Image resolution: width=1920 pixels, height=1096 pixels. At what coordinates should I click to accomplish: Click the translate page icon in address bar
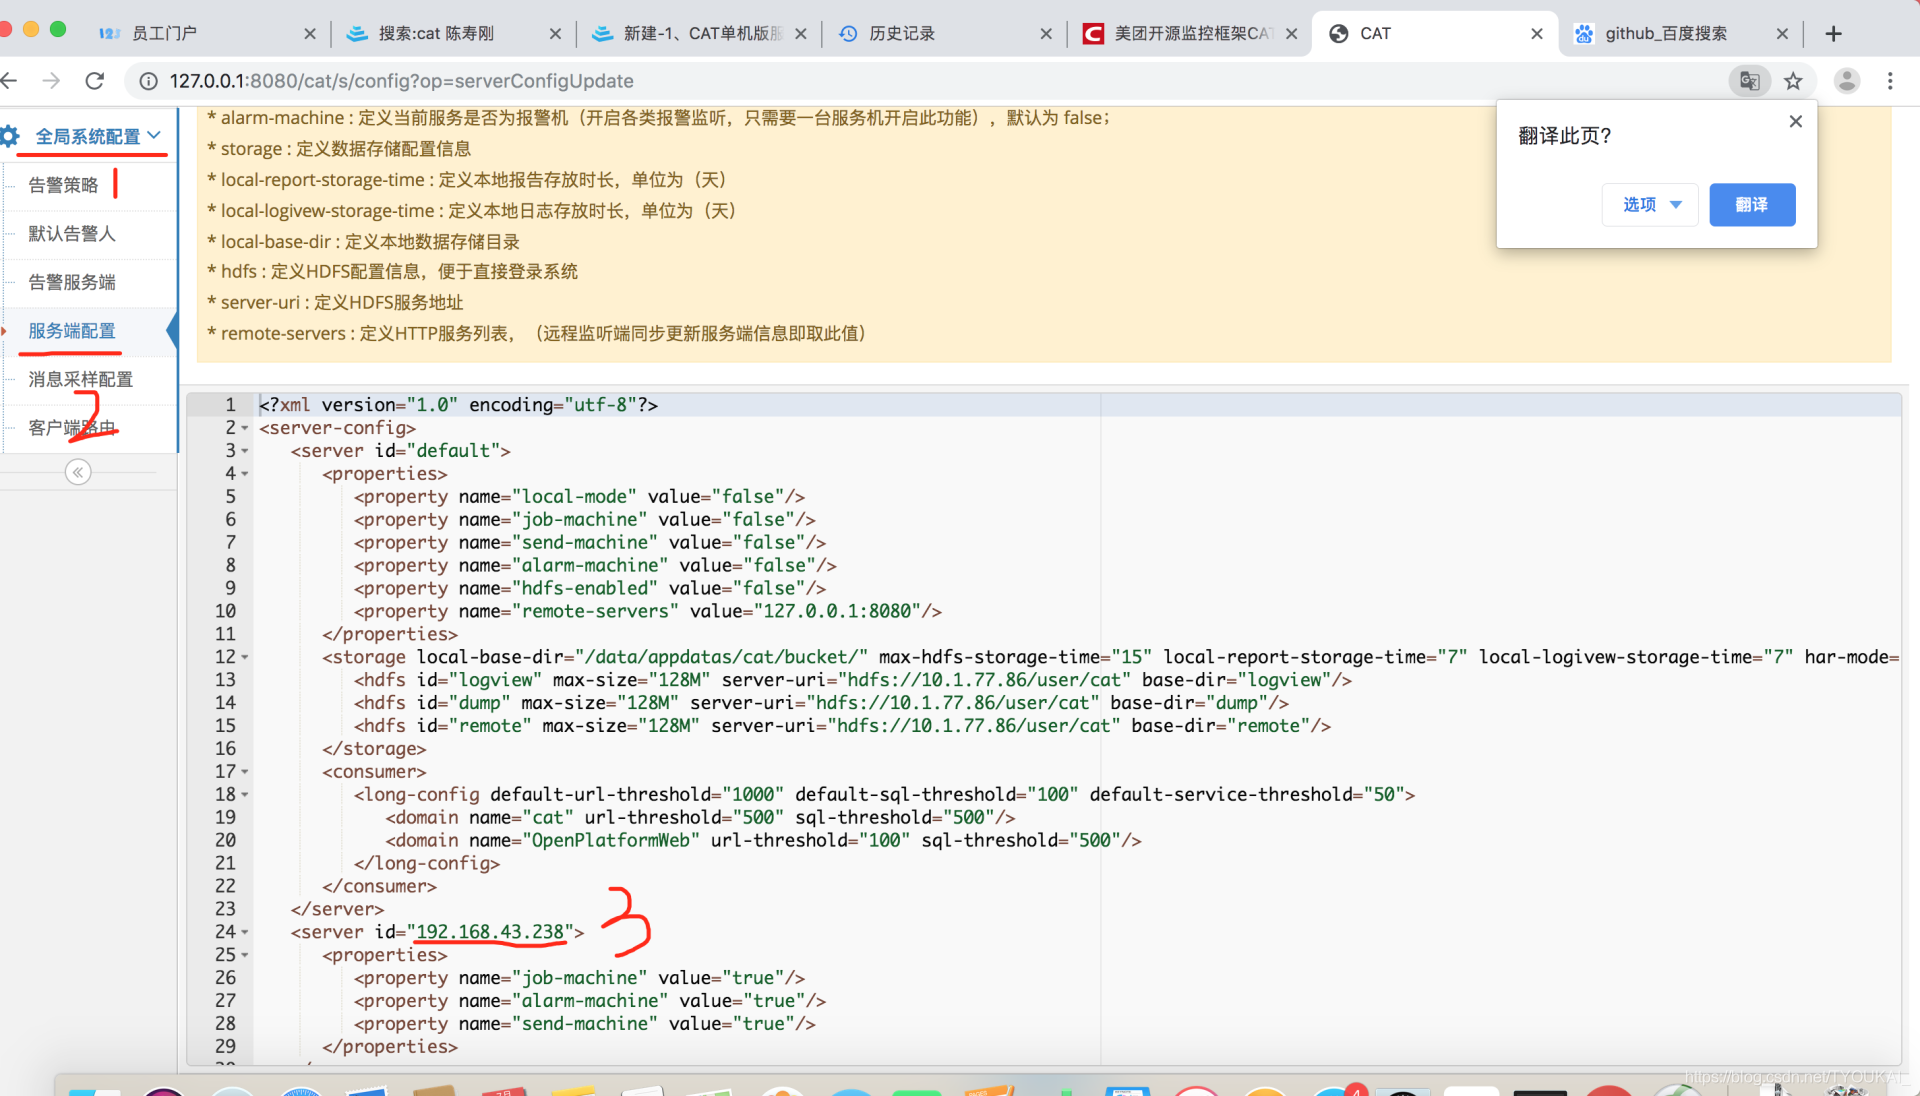click(1749, 81)
